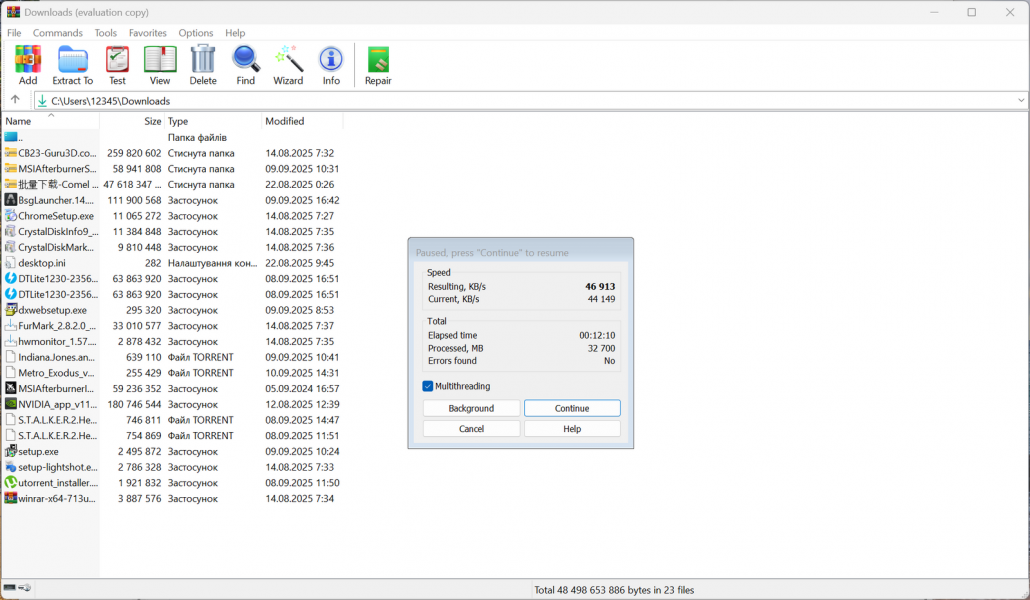Select ChromeSetup.exe in the file list

(x=56, y=216)
